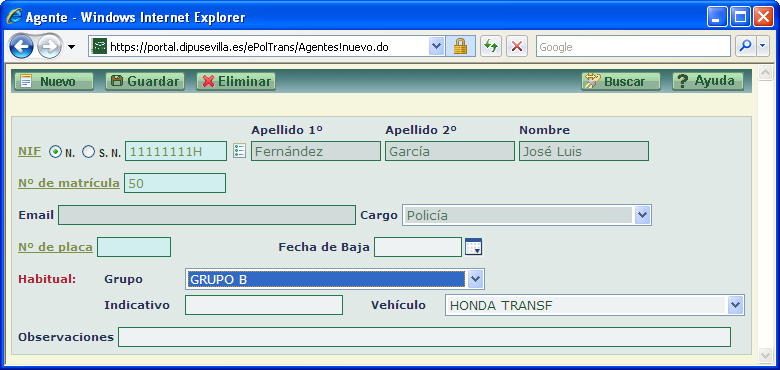This screenshot has width=780, height=370.
Task: Open the Buscar search button
Action: pos(621,82)
